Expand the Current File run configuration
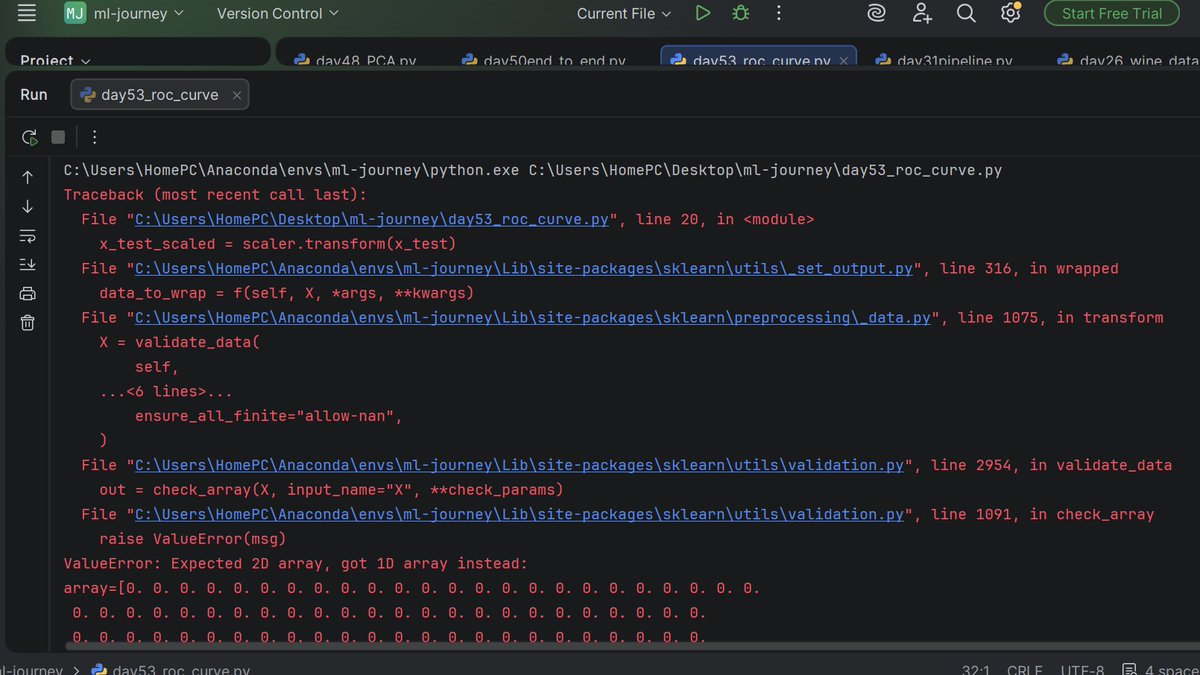The width and height of the screenshot is (1200, 675). [x=624, y=13]
